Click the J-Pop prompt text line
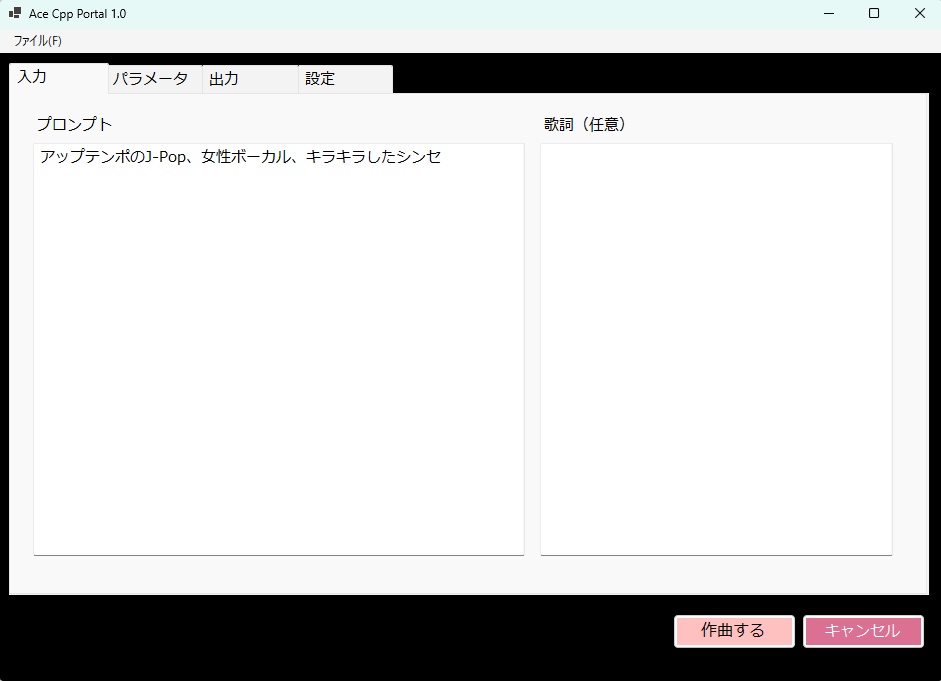941x681 pixels. (240, 156)
